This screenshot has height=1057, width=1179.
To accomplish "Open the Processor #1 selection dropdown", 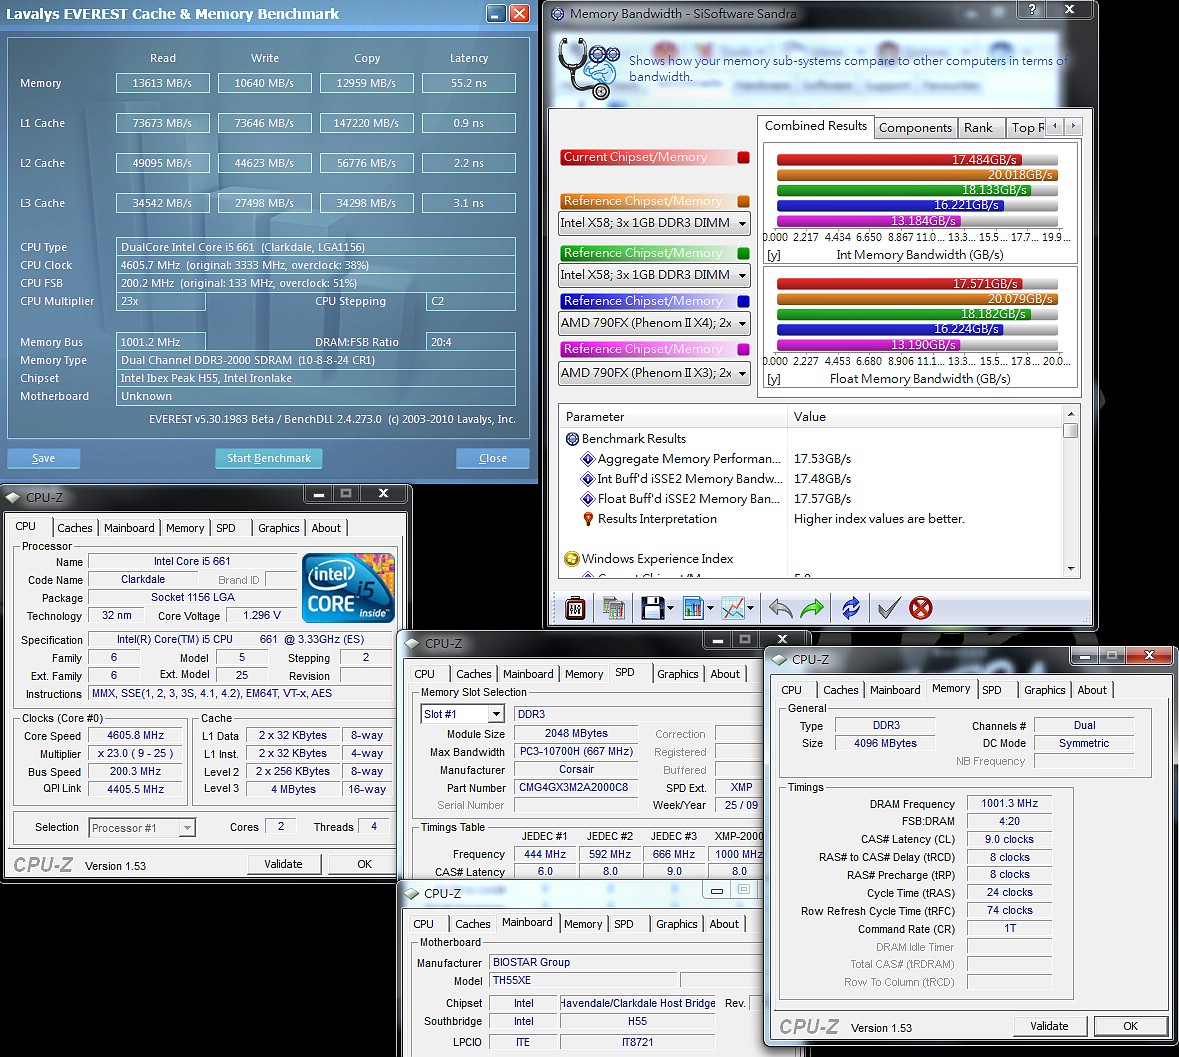I will click(187, 828).
